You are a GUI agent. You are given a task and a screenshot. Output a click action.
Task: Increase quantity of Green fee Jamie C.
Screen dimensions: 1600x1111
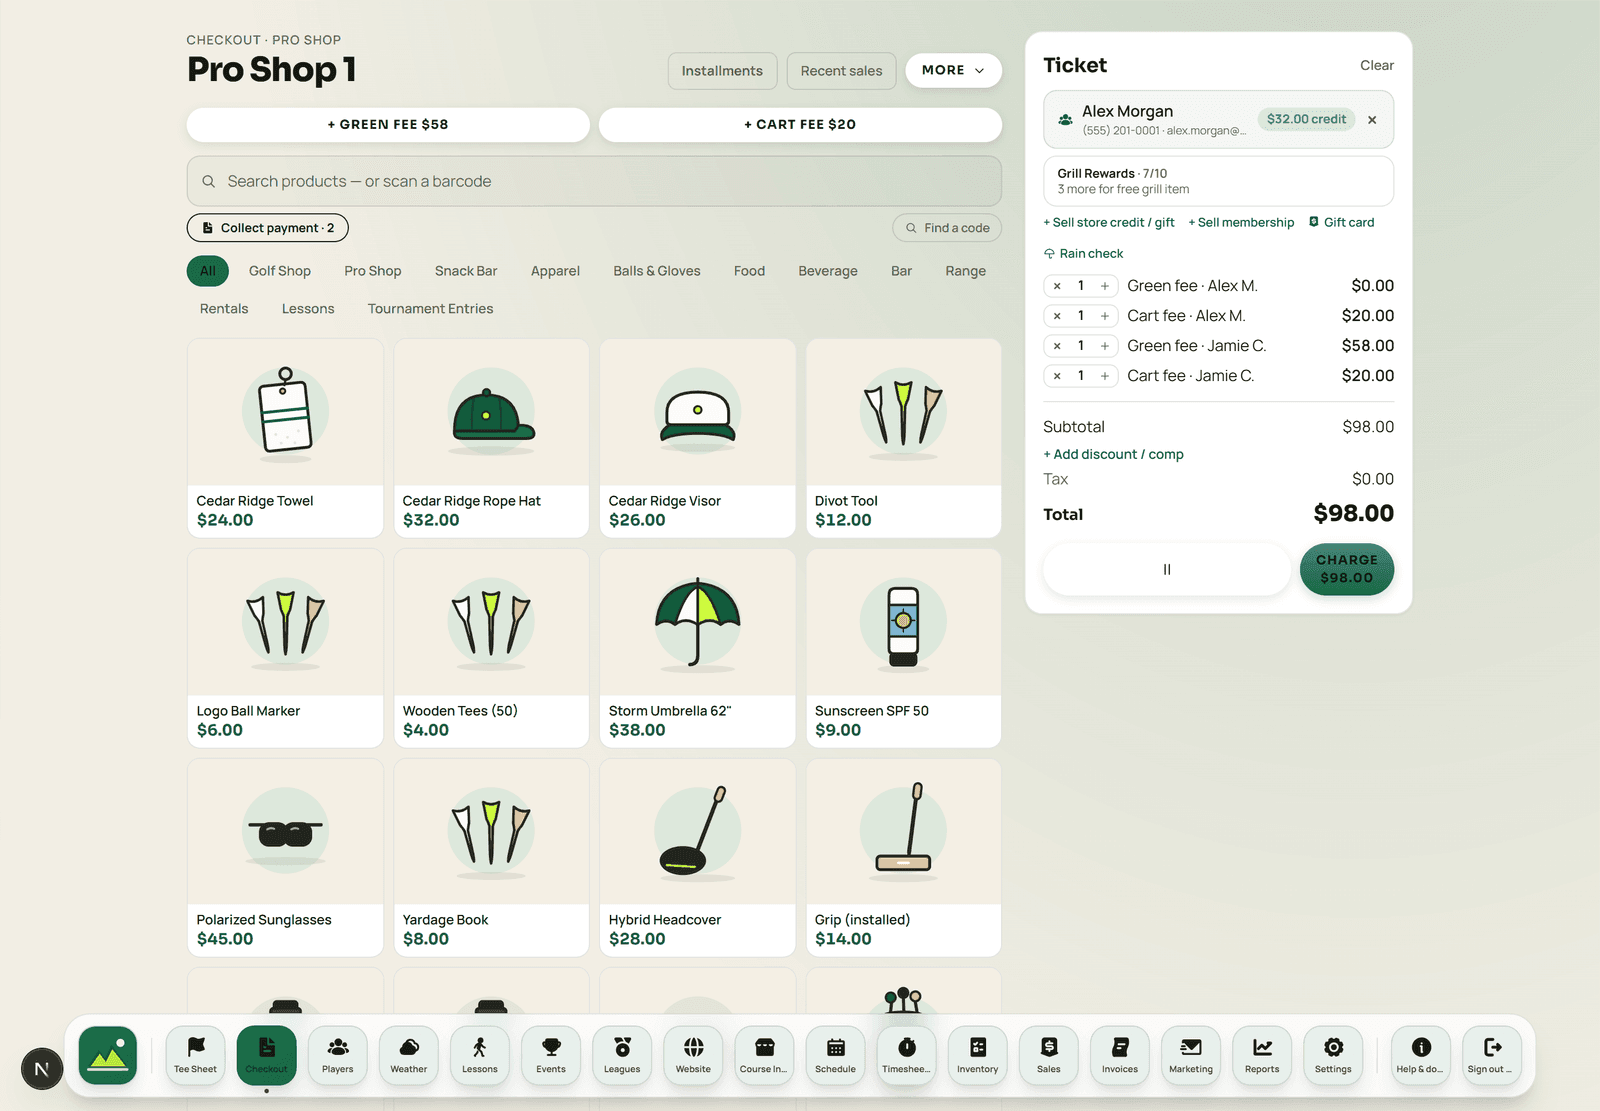(1105, 346)
